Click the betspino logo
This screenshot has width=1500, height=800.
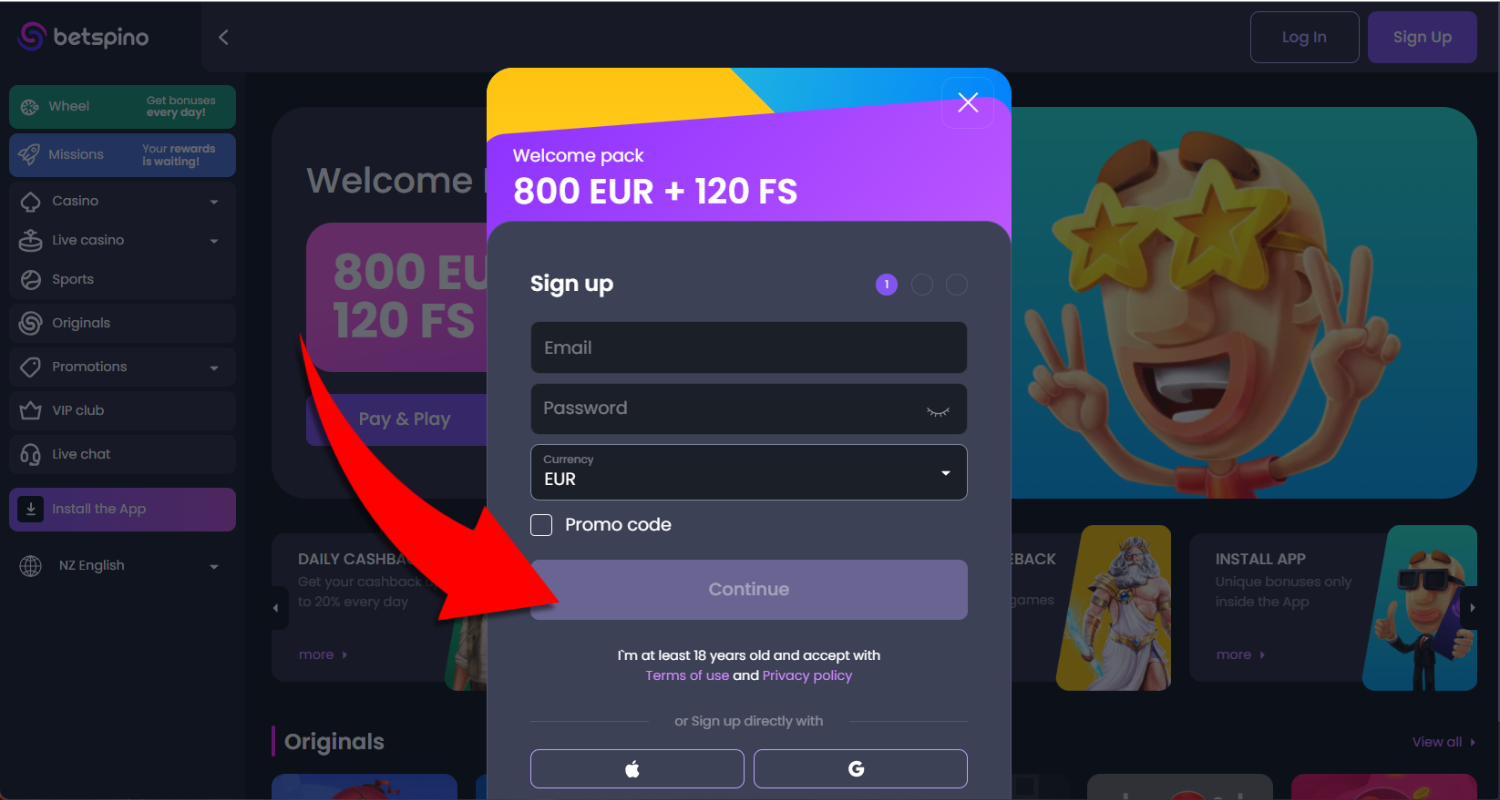[84, 37]
